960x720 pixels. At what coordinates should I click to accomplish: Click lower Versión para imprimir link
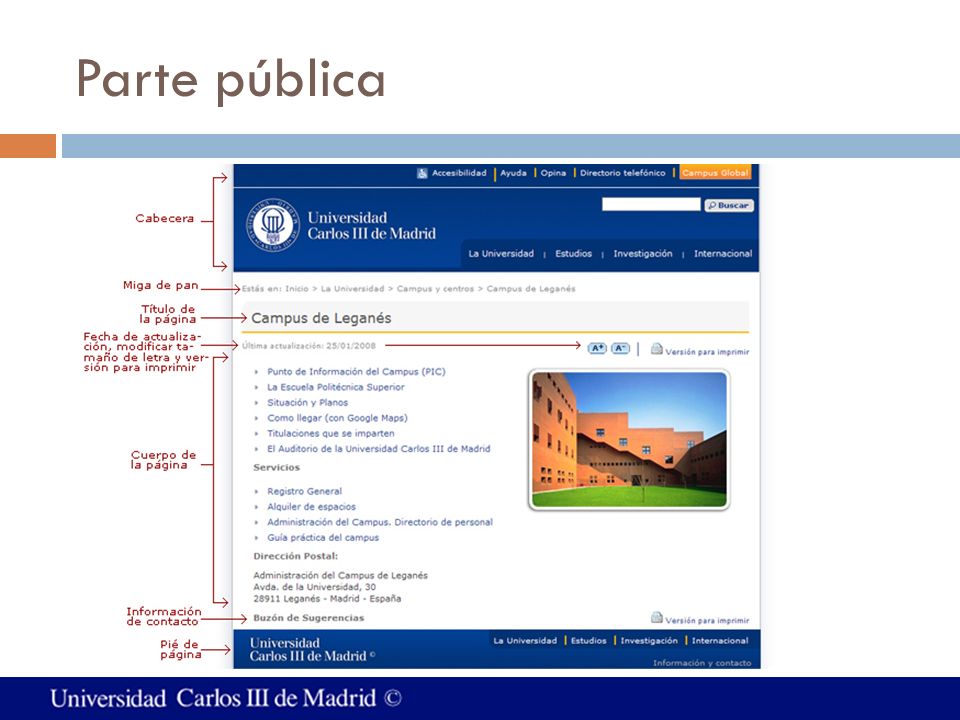(x=707, y=620)
